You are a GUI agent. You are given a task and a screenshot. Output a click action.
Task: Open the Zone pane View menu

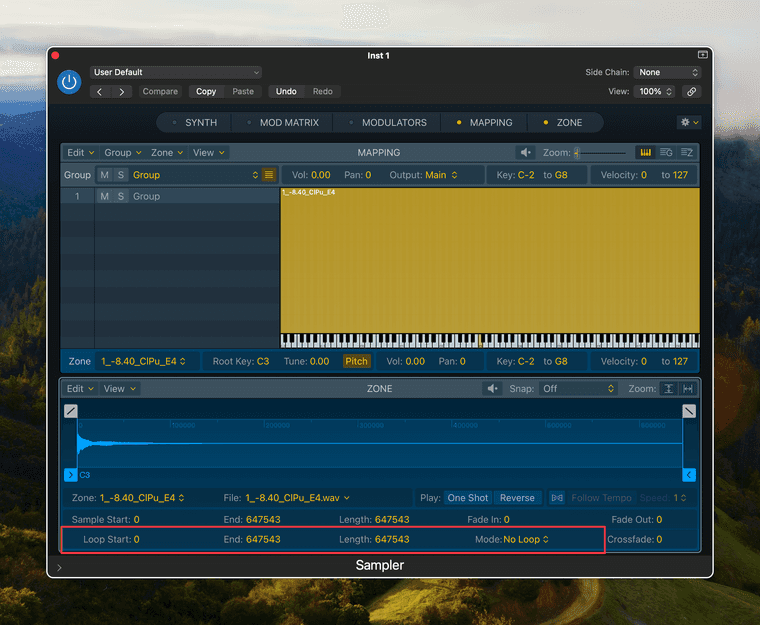[x=120, y=389]
